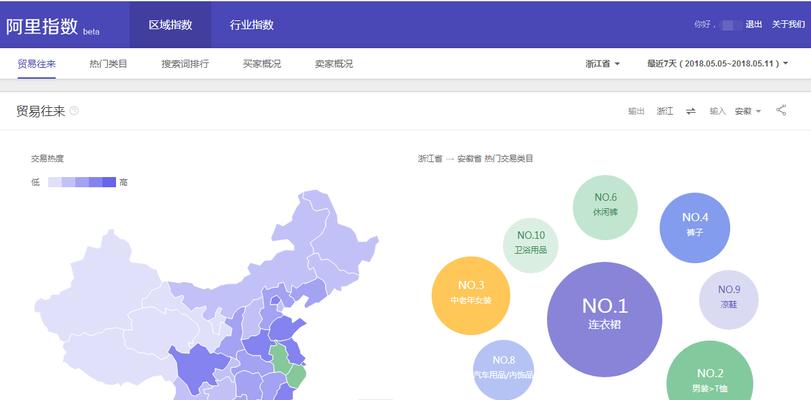Click the swap direction arrows icon
This screenshot has height=400, width=811.
point(691,111)
